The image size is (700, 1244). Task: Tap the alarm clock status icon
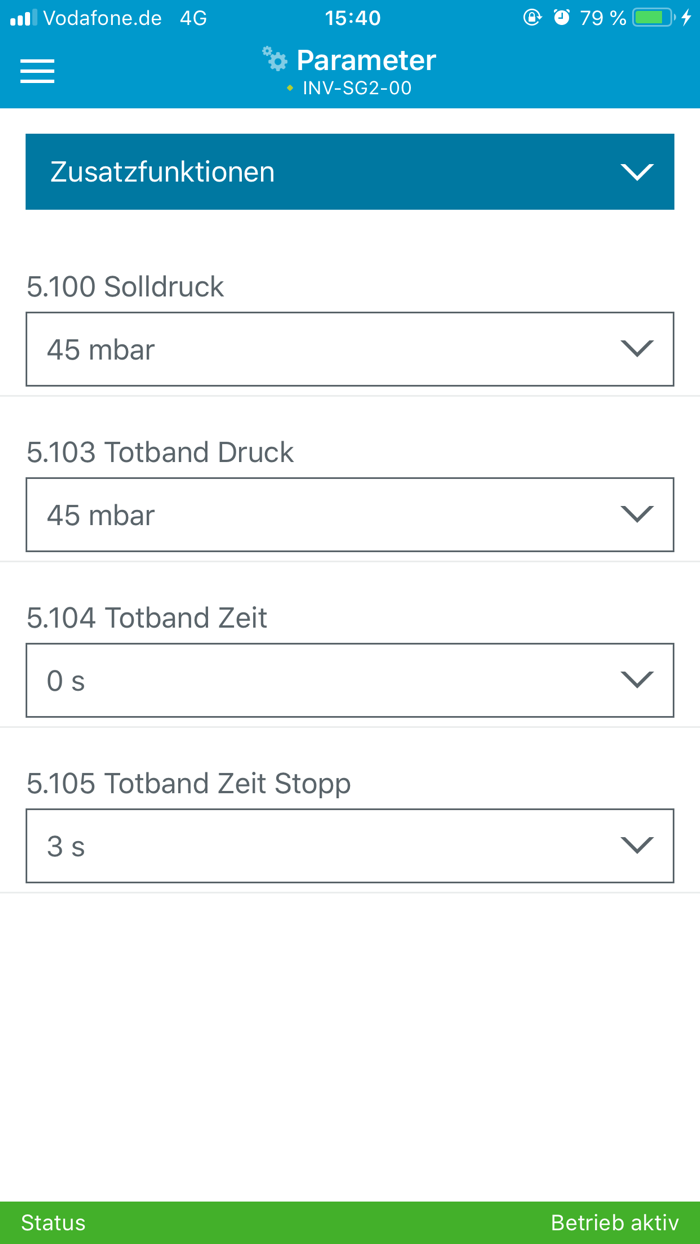pos(562,18)
